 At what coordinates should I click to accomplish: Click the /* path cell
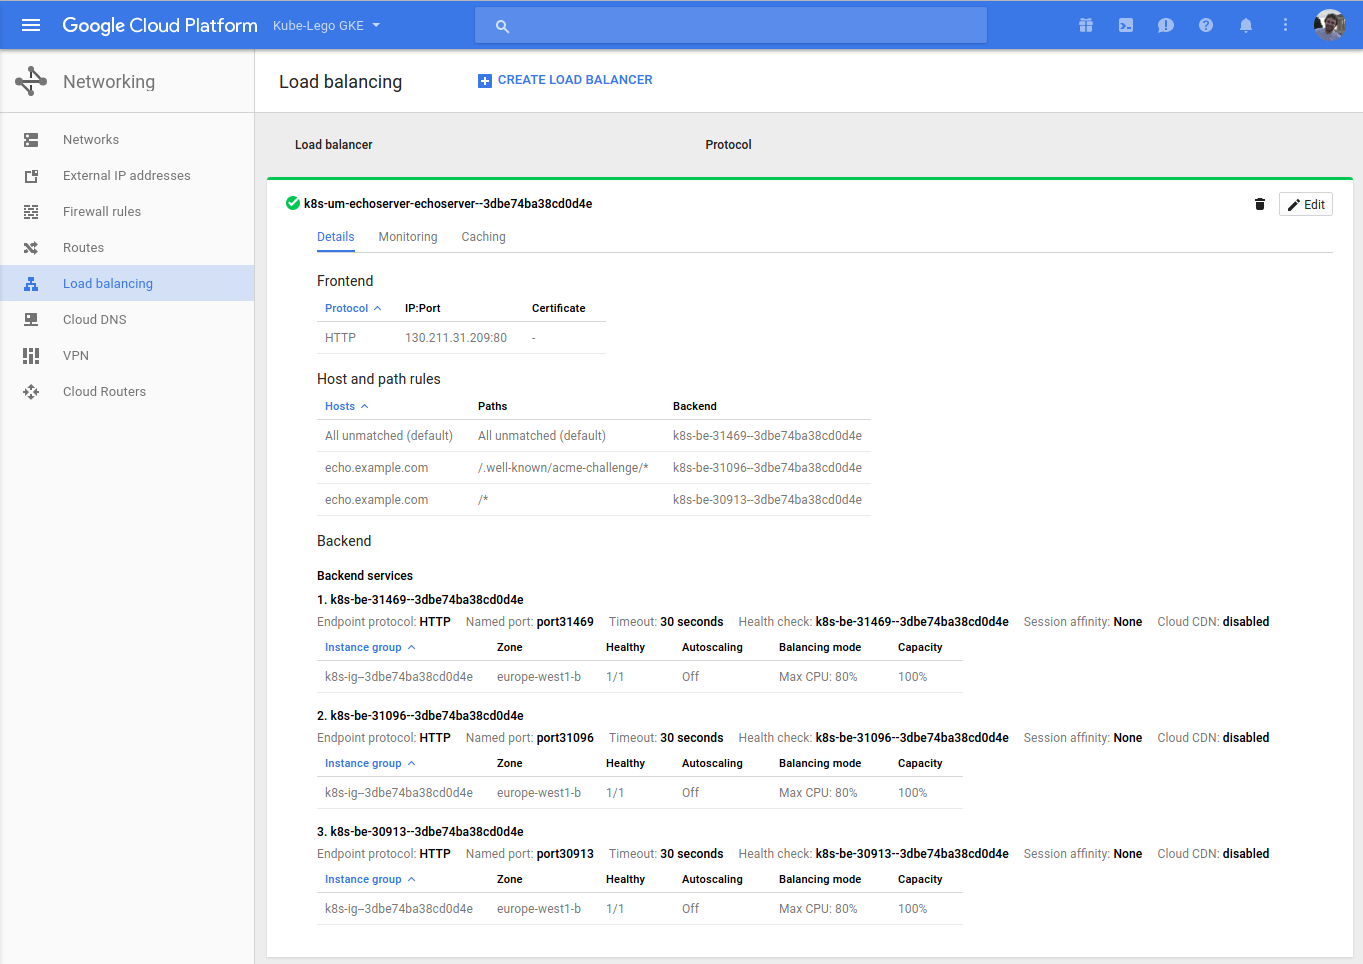pyautogui.click(x=483, y=500)
